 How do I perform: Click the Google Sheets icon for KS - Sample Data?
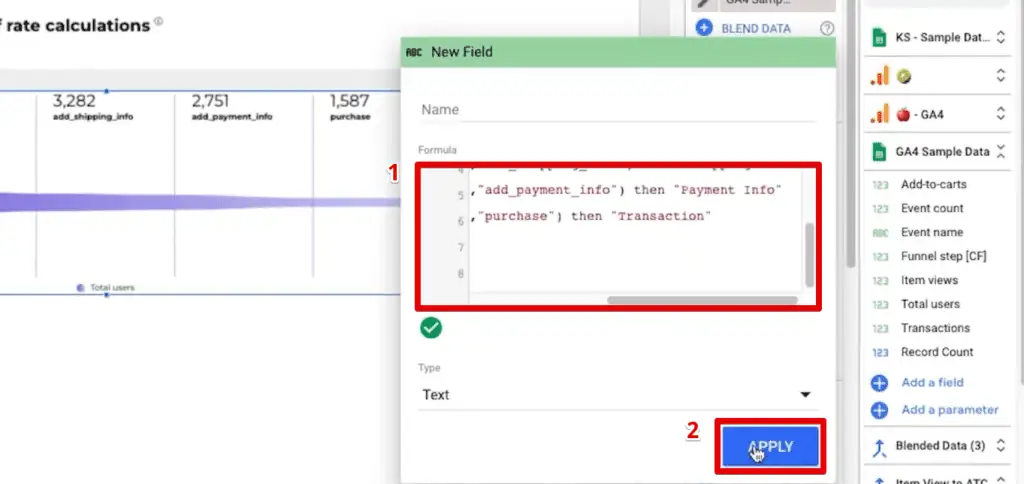click(880, 38)
